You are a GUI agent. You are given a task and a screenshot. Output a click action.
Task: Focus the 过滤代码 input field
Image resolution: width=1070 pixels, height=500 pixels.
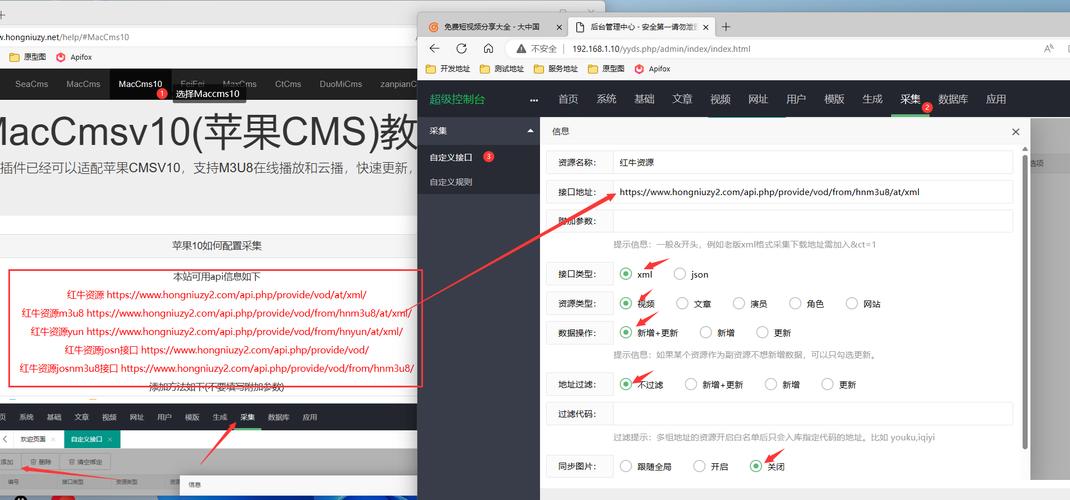(x=812, y=413)
